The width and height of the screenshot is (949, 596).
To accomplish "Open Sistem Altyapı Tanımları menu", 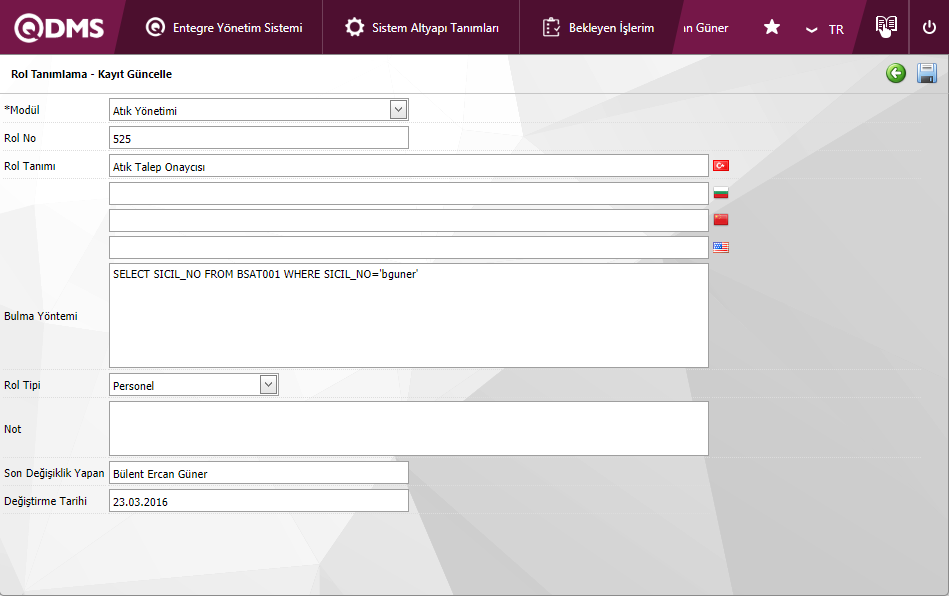I will coord(421,28).
